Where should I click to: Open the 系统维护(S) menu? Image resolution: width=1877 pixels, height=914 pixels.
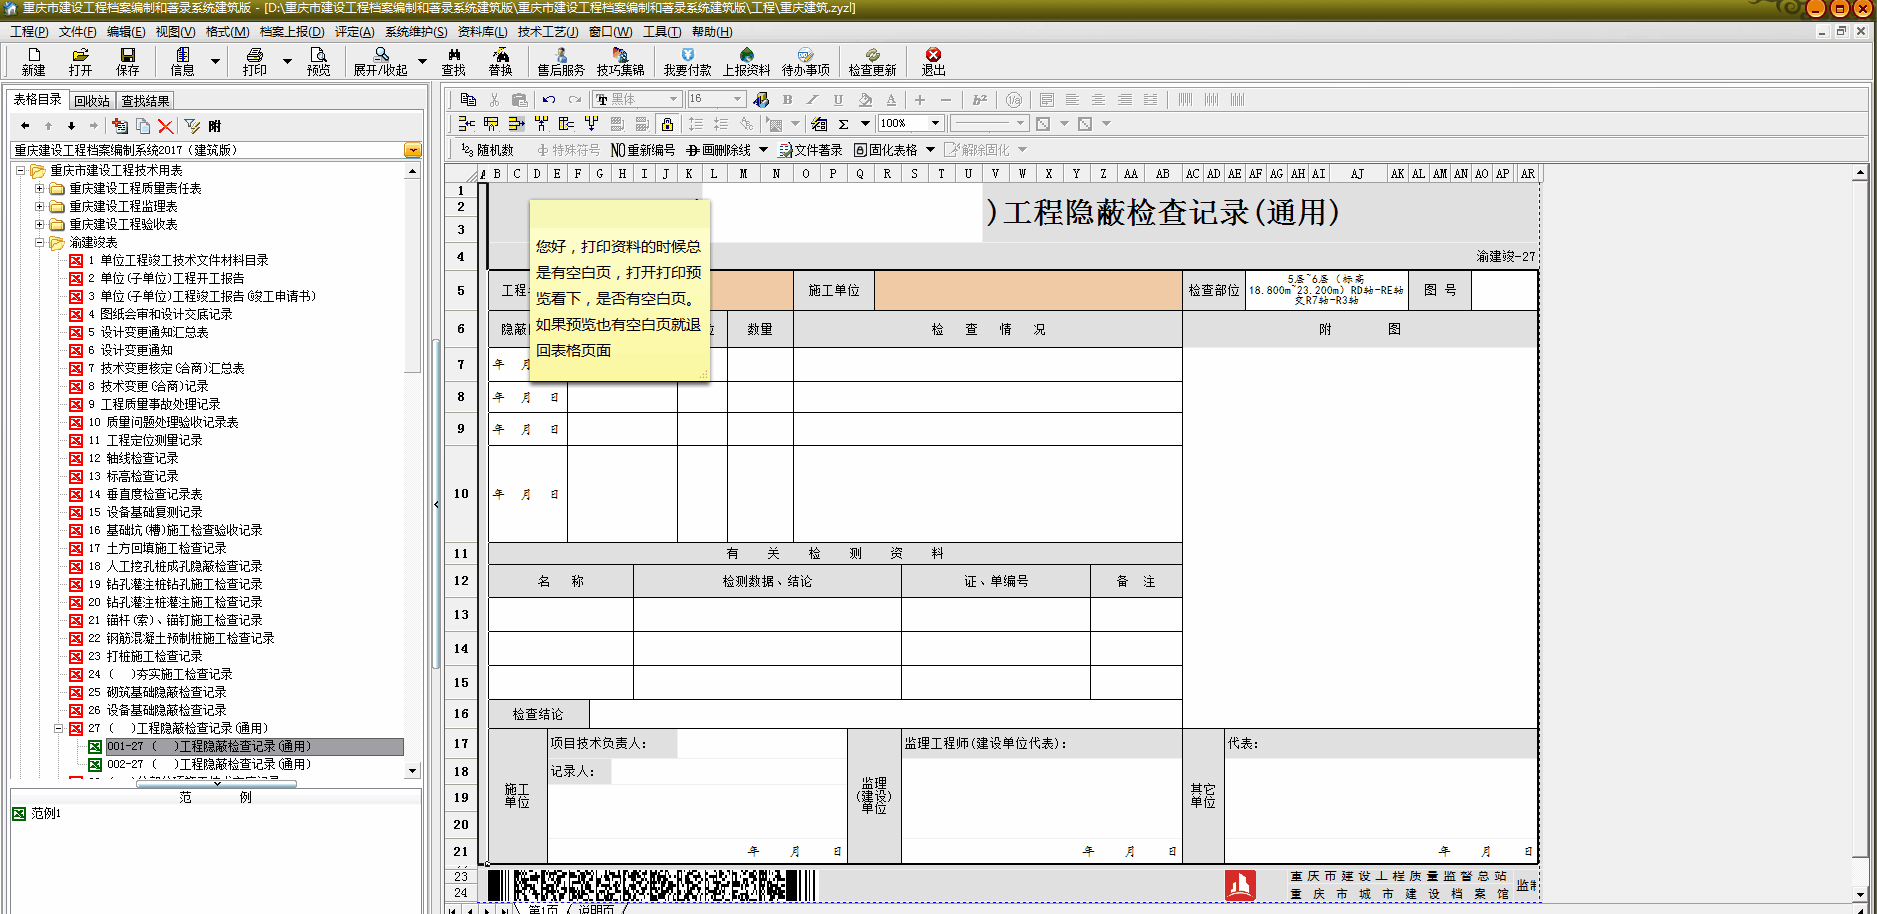416,32
